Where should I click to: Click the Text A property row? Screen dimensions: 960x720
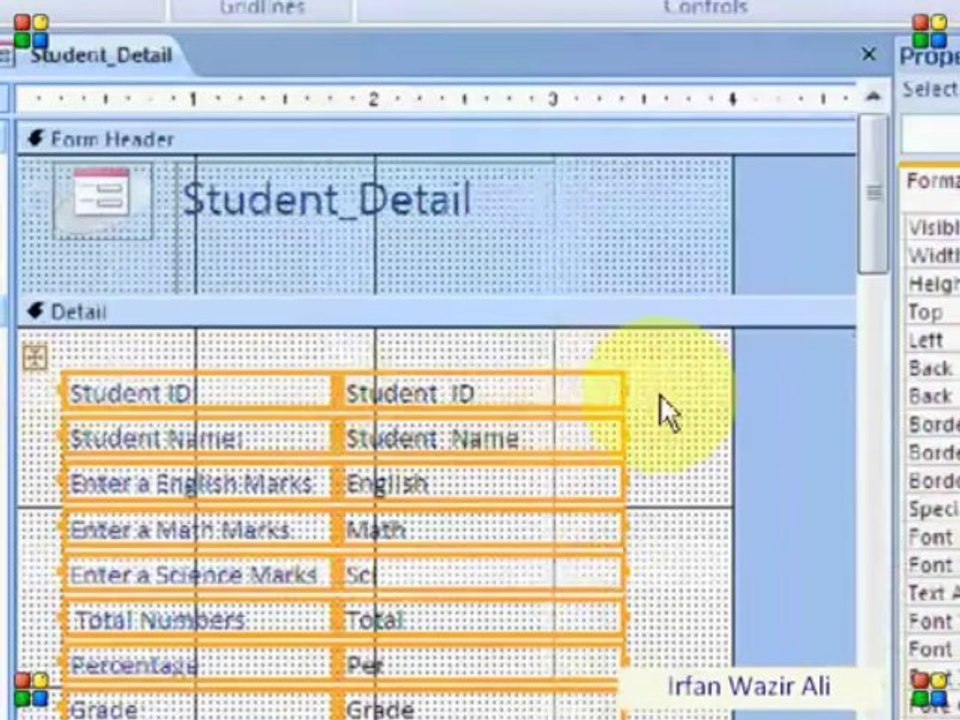[932, 593]
